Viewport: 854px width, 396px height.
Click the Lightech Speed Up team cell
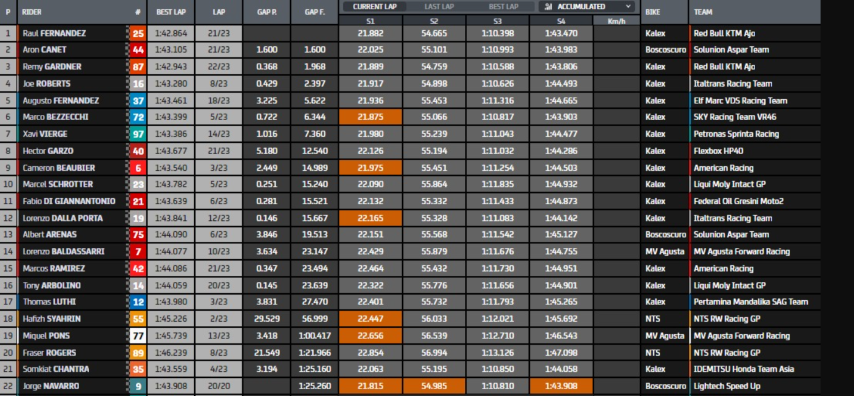(755, 386)
